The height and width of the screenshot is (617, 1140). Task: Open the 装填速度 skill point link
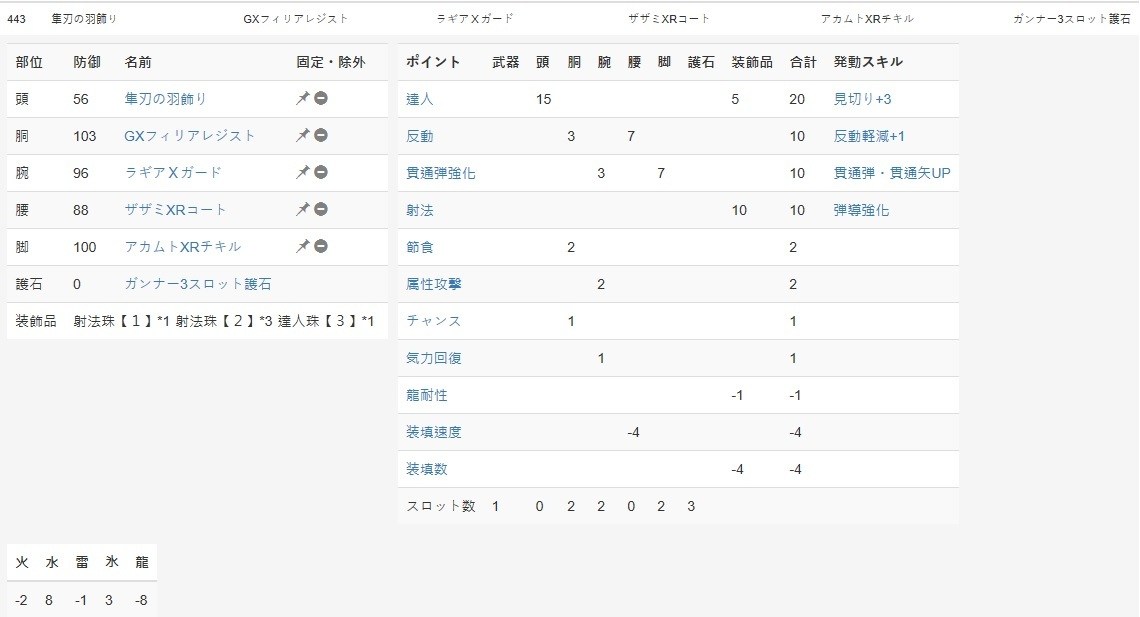point(433,432)
